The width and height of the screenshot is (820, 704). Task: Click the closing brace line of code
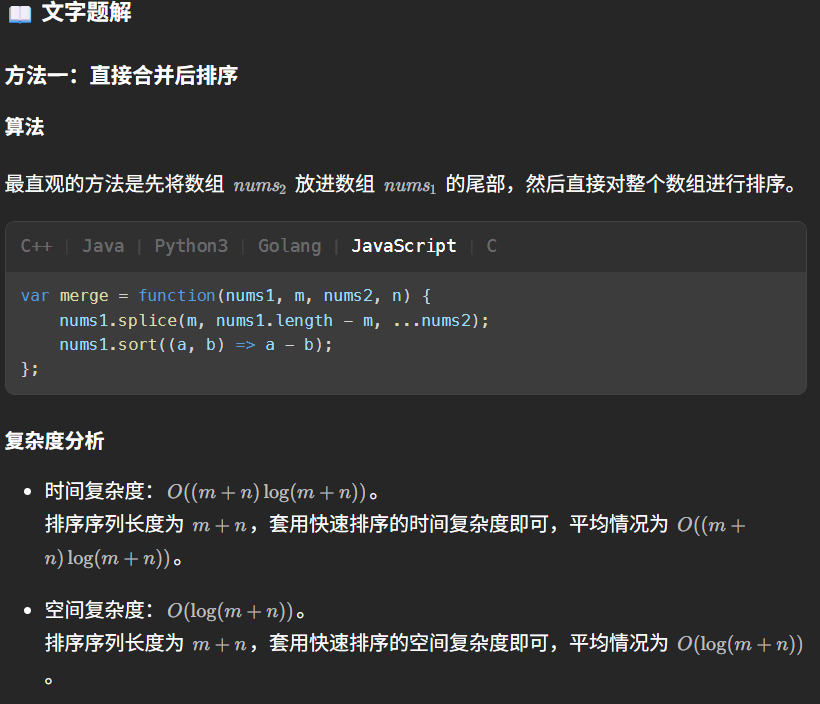[x=30, y=368]
